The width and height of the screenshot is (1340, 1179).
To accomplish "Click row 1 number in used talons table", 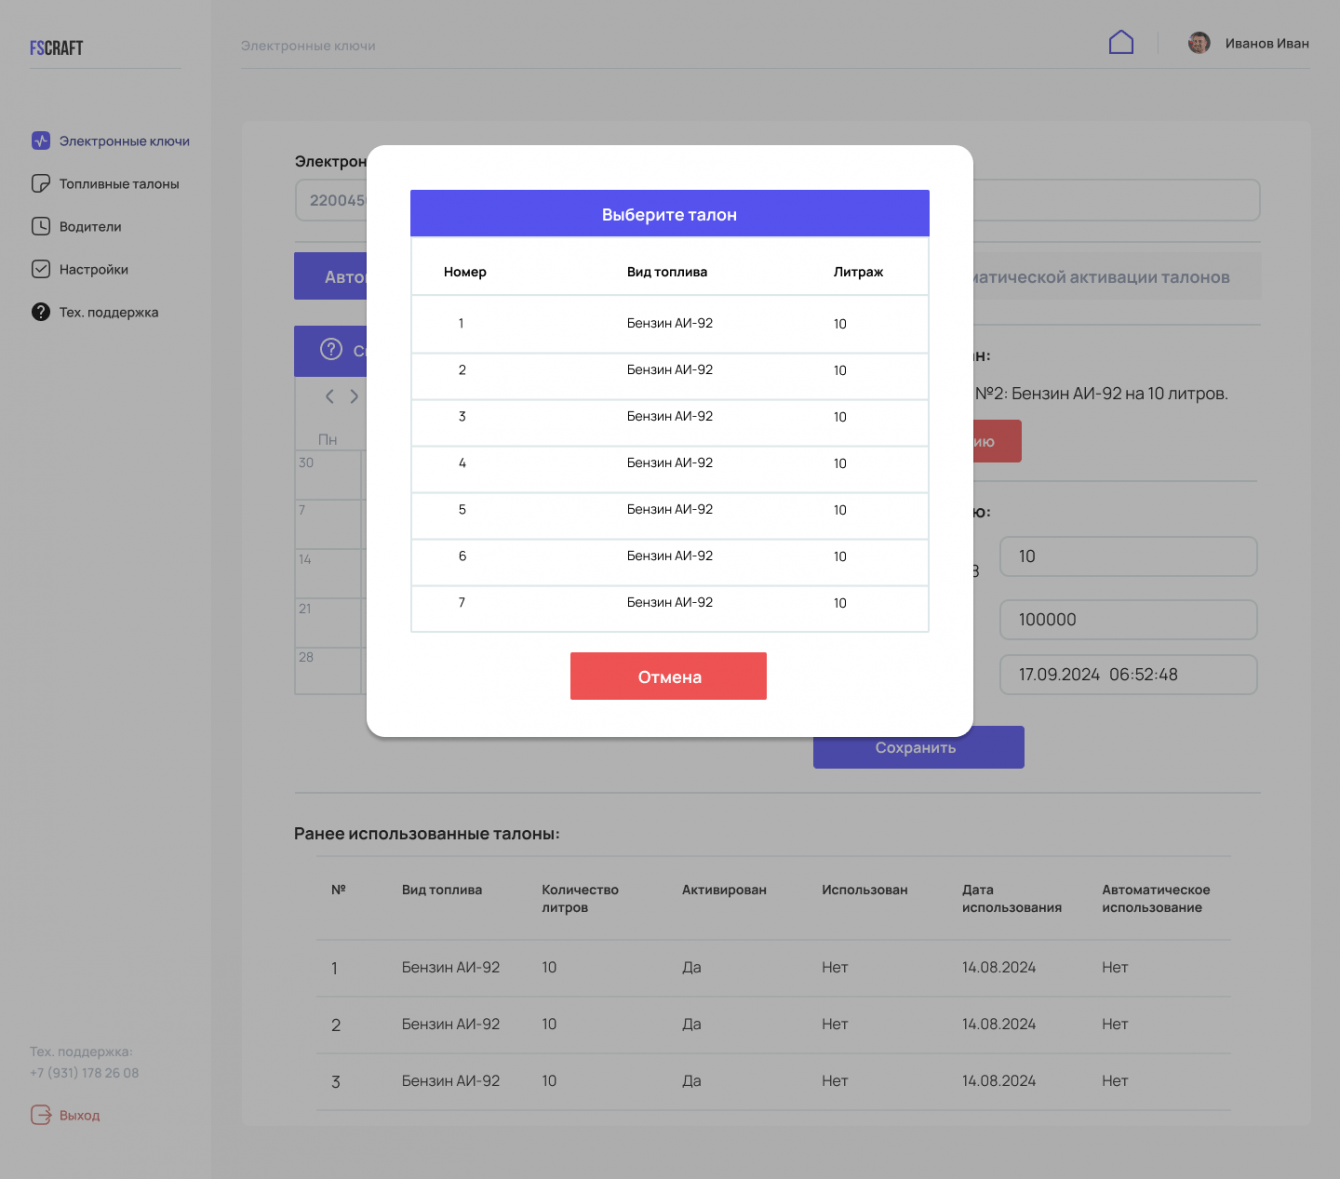I will [334, 968].
